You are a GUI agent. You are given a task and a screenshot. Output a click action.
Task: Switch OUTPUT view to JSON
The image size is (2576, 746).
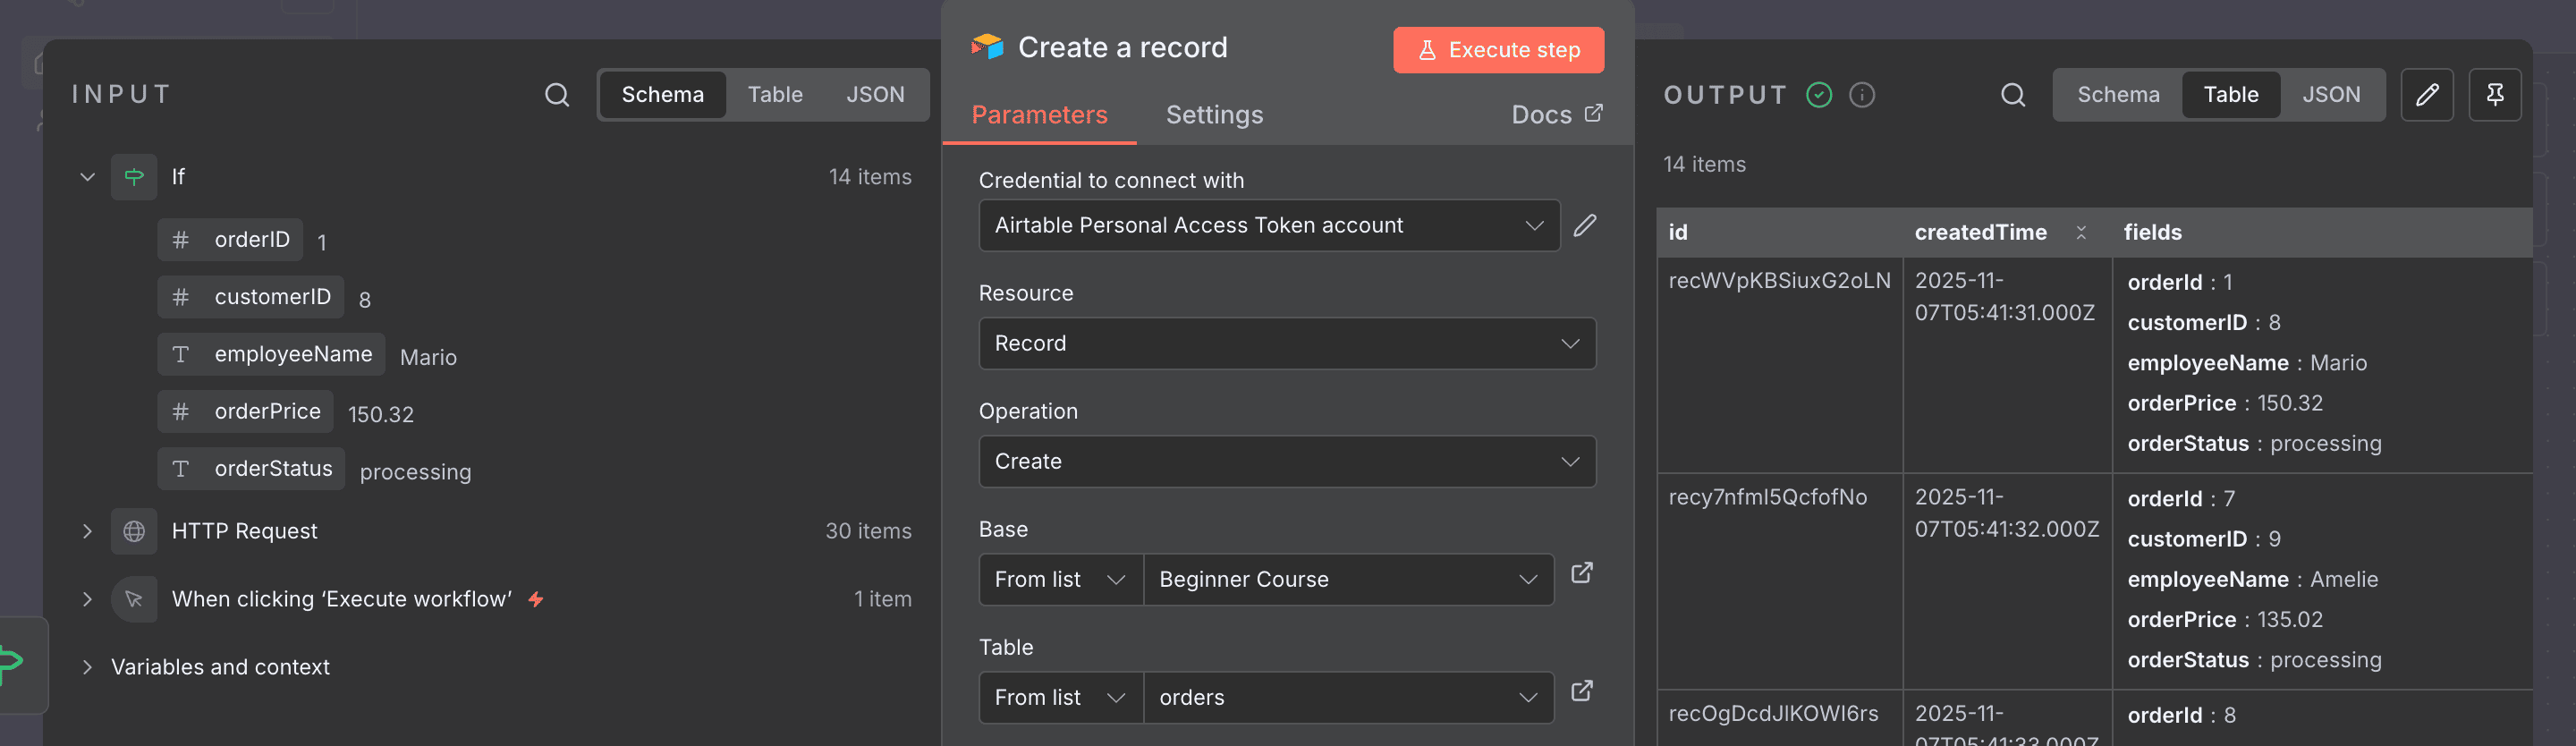point(2331,95)
